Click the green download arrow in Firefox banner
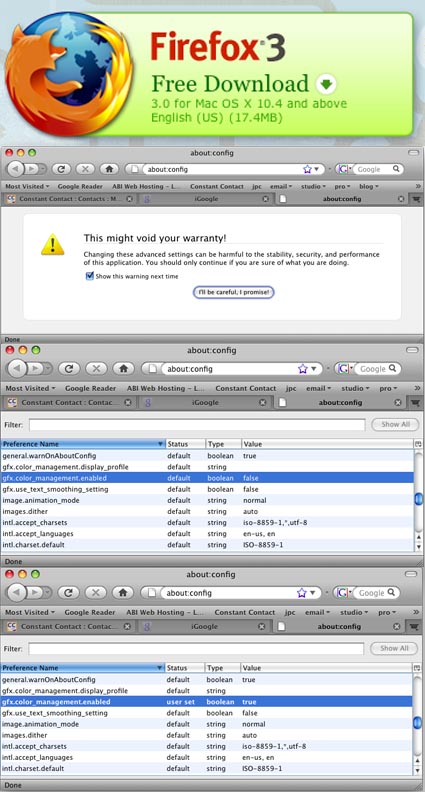The image size is (425, 792). (x=326, y=84)
